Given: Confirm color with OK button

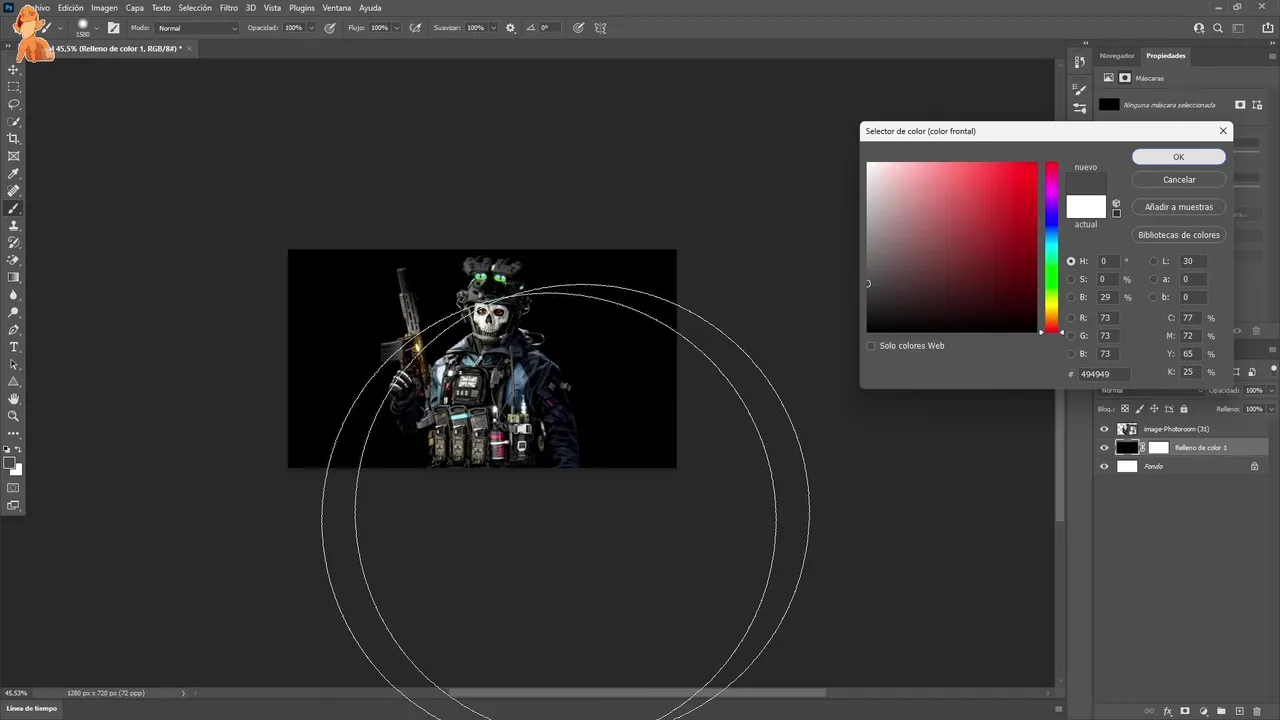Looking at the screenshot, I should [x=1179, y=157].
